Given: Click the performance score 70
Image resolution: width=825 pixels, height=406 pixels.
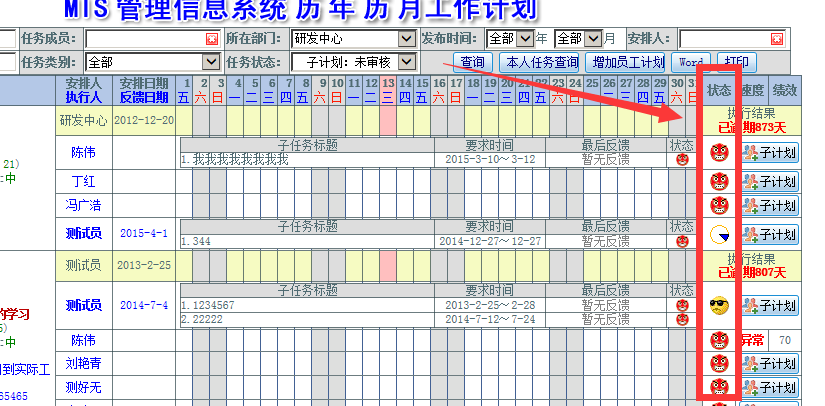Looking at the screenshot, I should tap(784, 340).
